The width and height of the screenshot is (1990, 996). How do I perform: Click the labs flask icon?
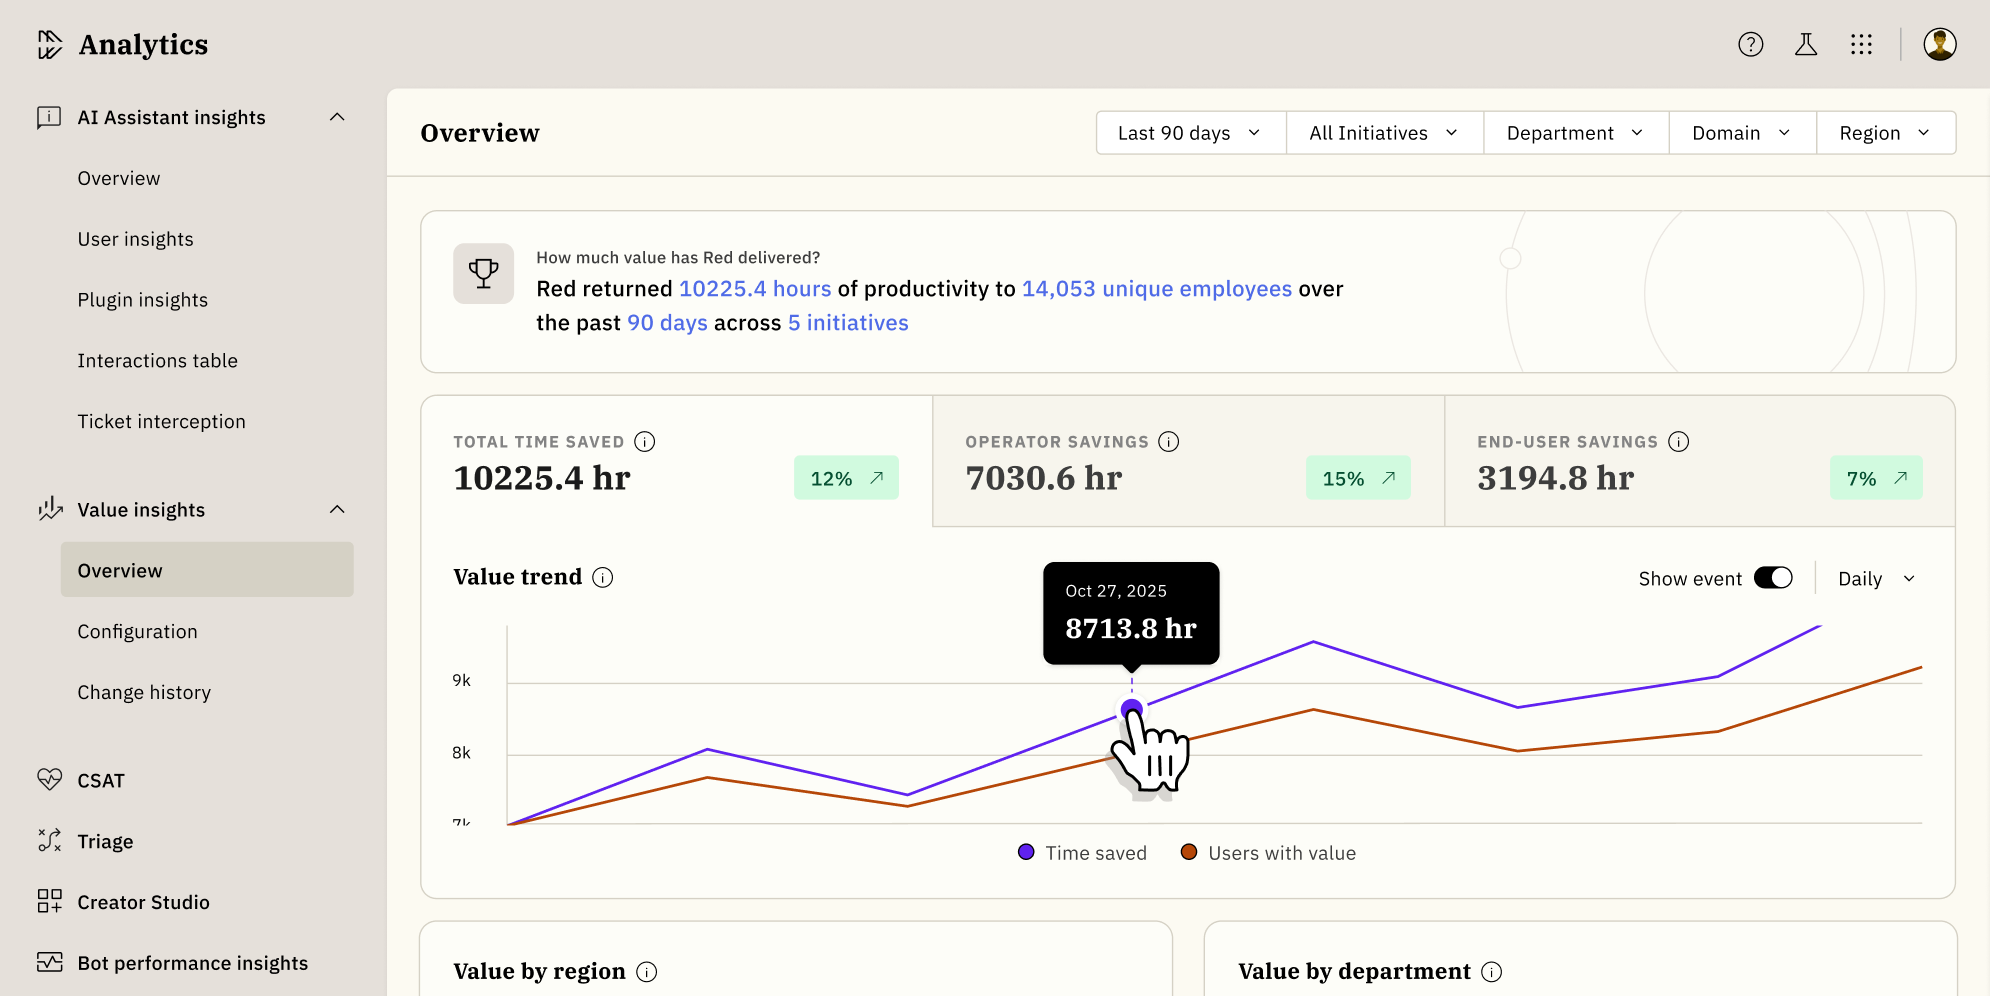(1805, 44)
